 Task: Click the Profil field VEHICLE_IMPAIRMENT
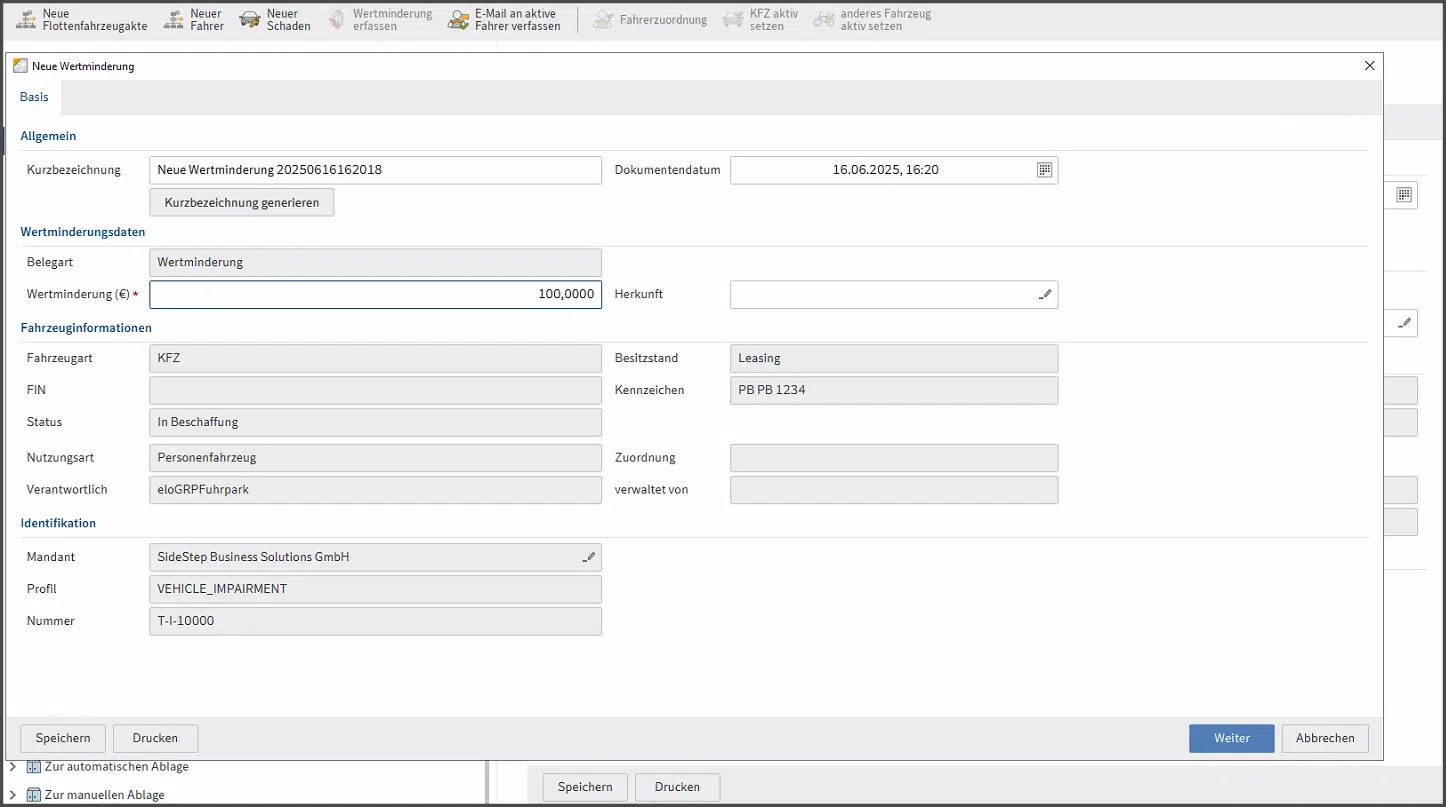375,589
